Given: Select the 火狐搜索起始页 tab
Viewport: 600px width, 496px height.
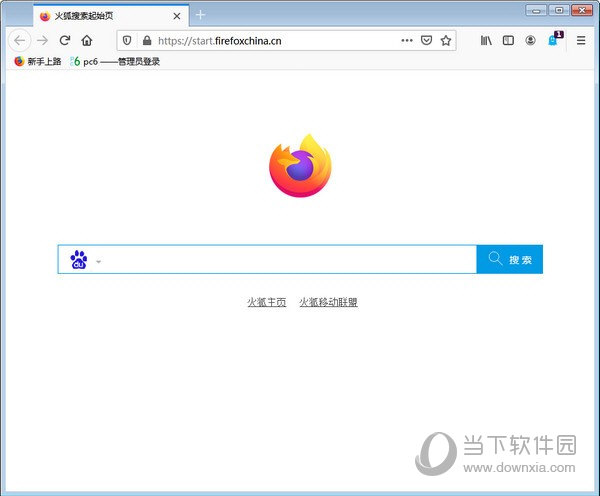Looking at the screenshot, I should pyautogui.click(x=111, y=16).
